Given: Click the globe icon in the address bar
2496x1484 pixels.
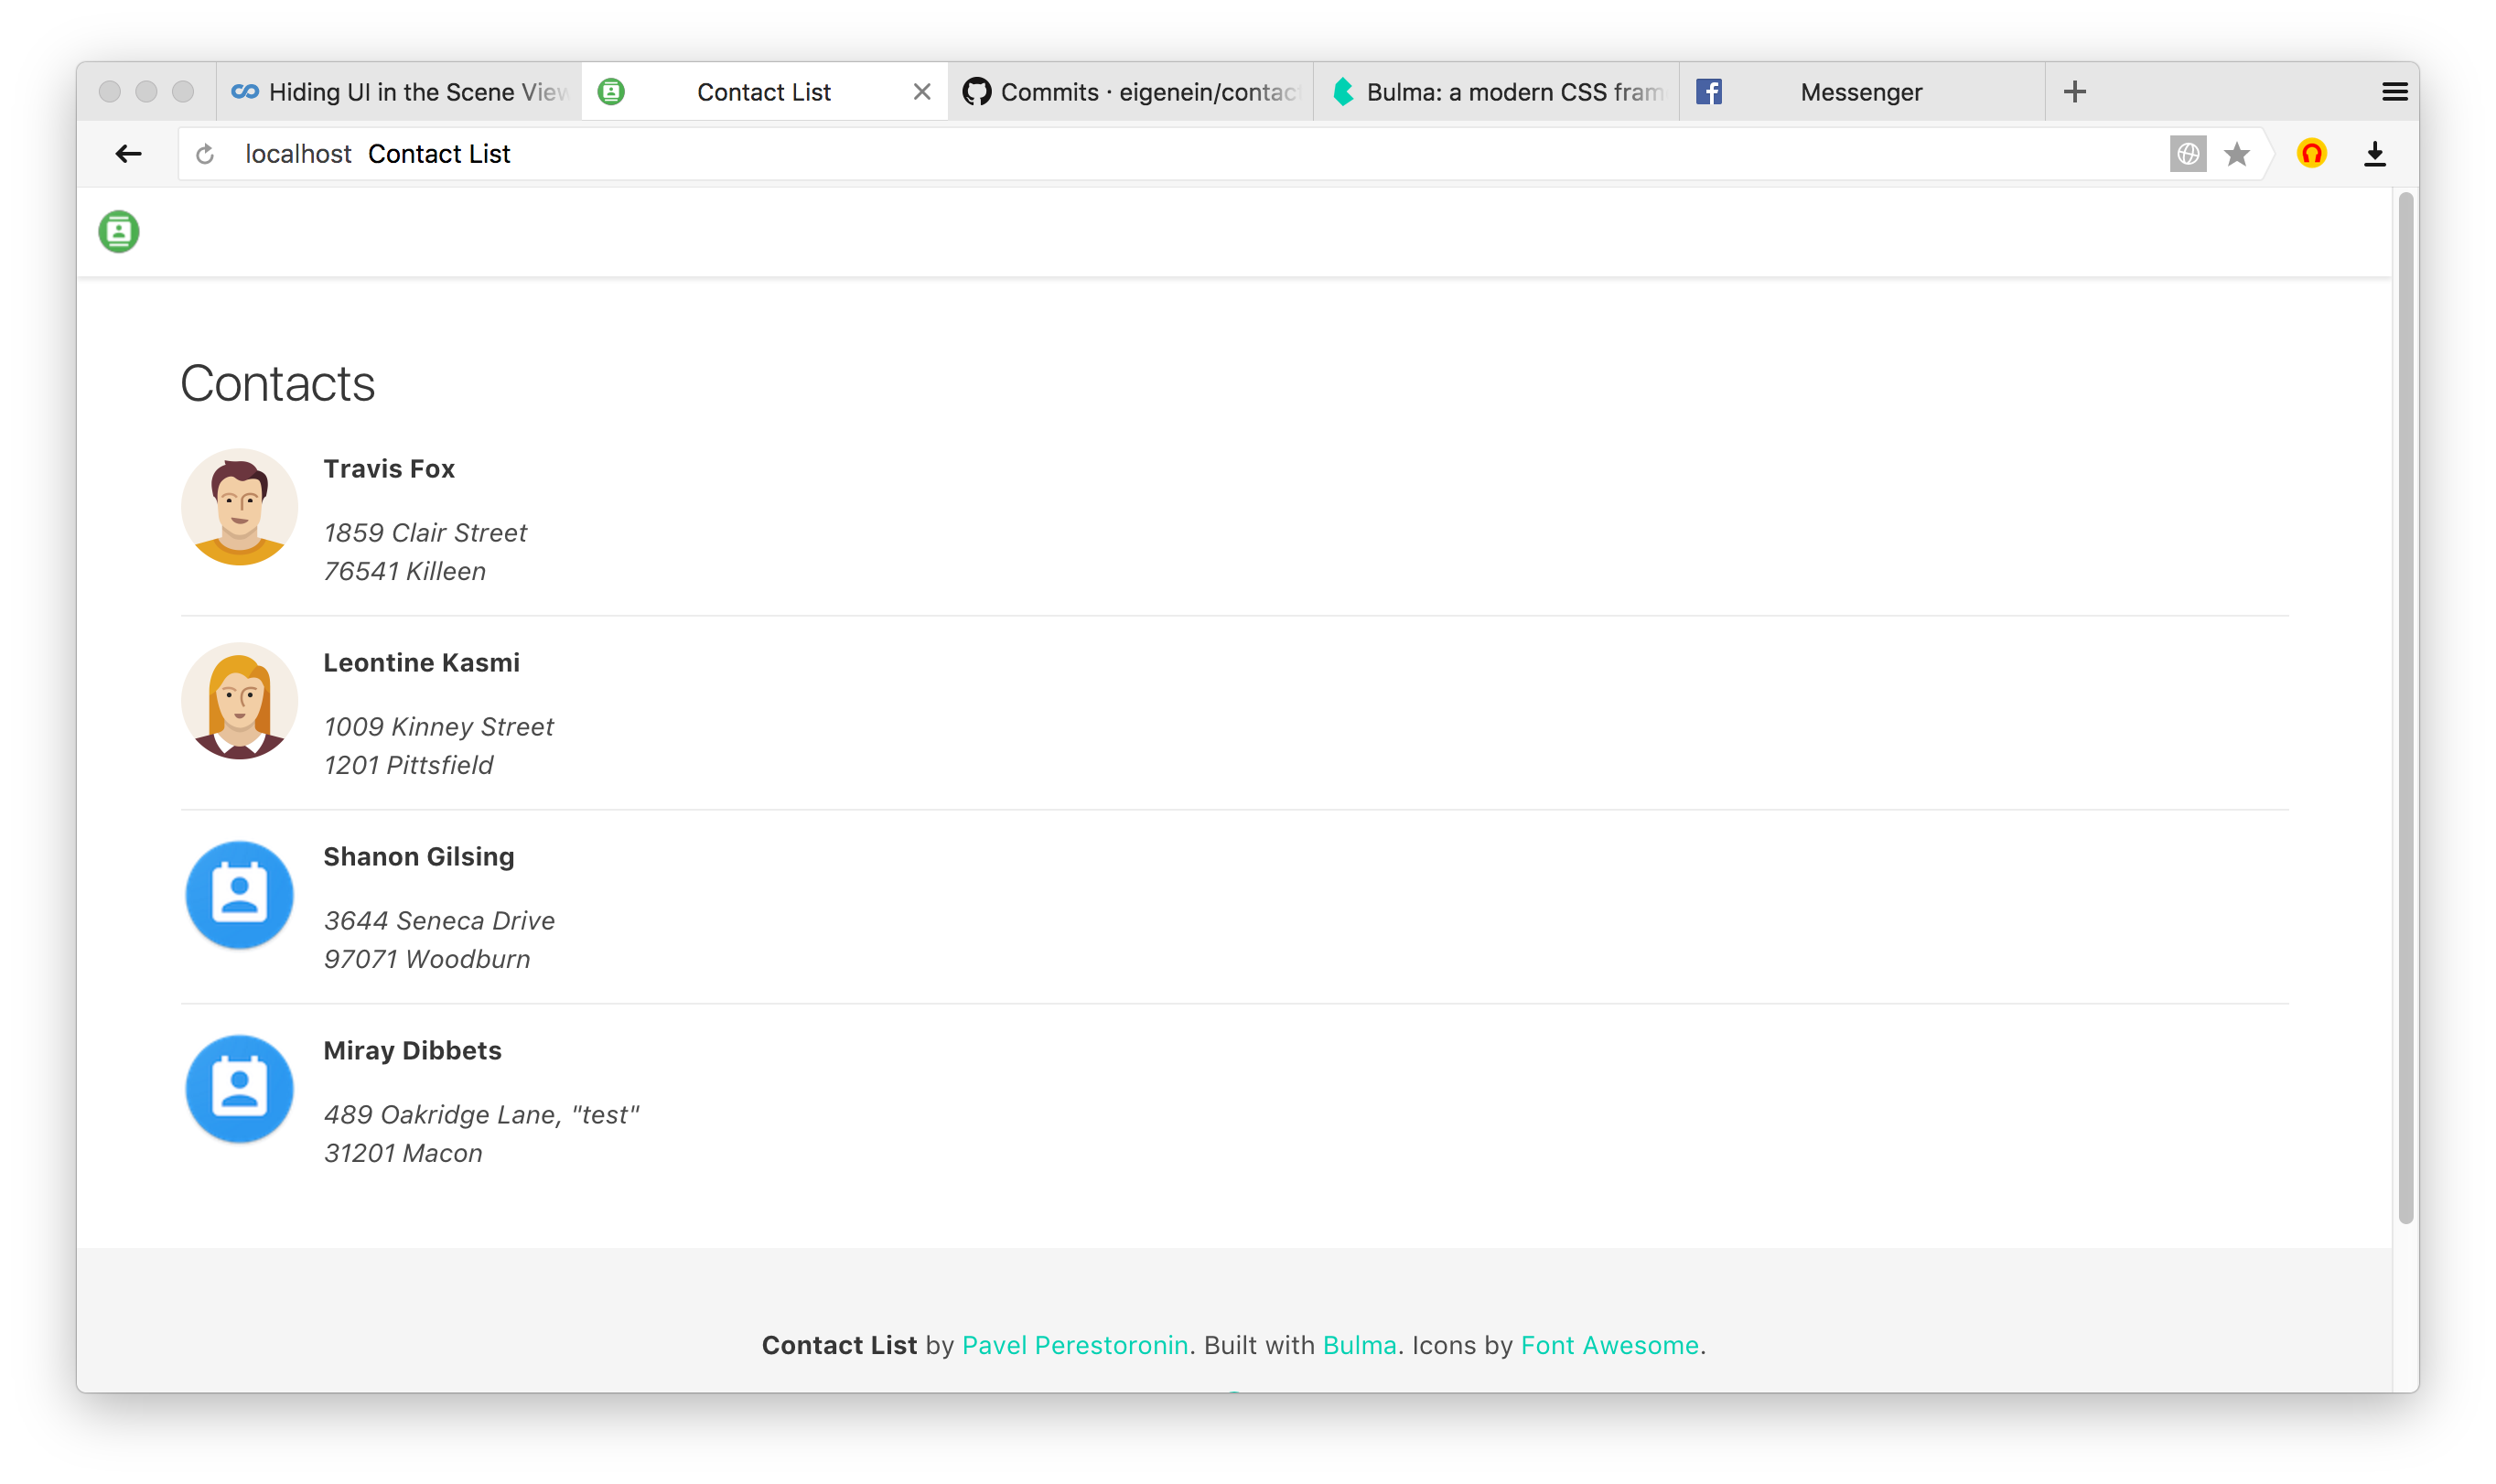Looking at the screenshot, I should point(2187,154).
